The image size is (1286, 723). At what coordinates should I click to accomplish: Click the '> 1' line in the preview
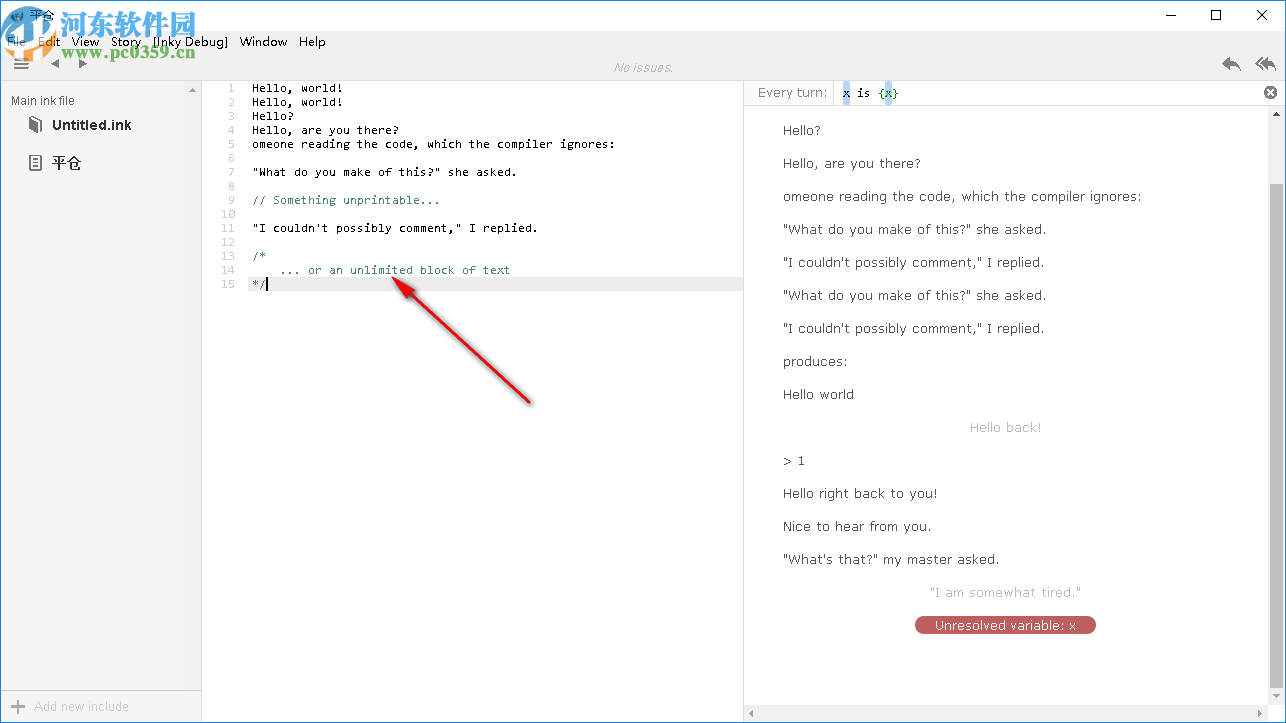click(794, 460)
